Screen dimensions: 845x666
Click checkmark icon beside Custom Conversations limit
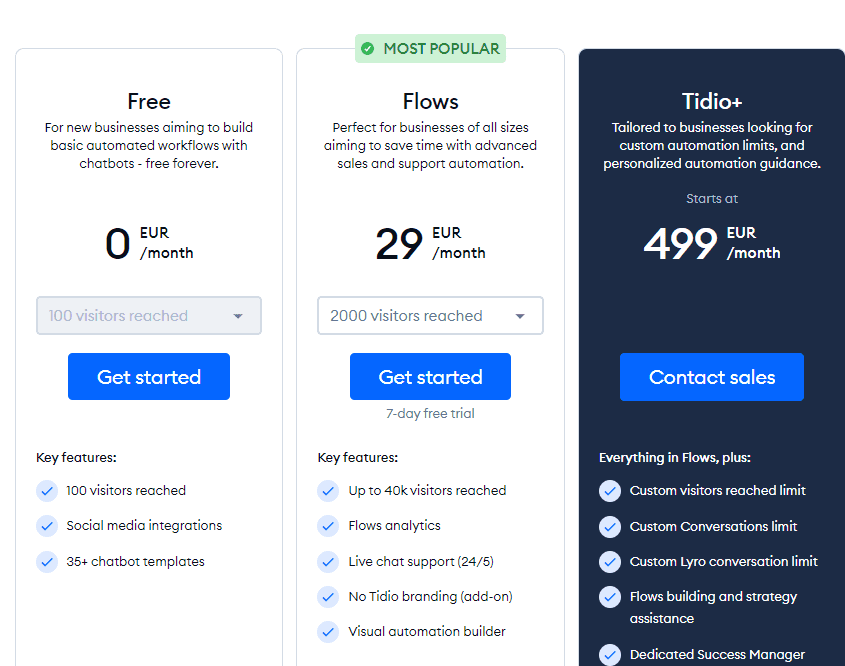610,527
